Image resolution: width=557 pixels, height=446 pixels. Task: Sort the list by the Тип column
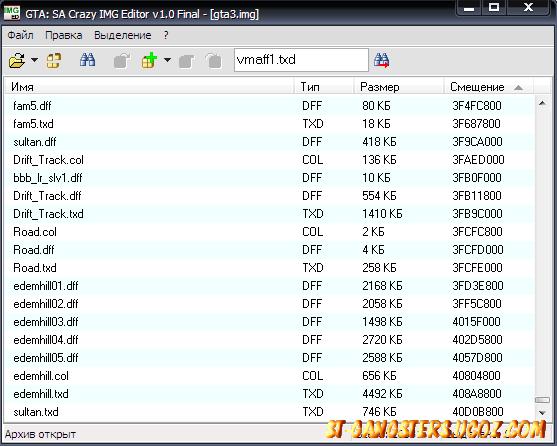[324, 87]
